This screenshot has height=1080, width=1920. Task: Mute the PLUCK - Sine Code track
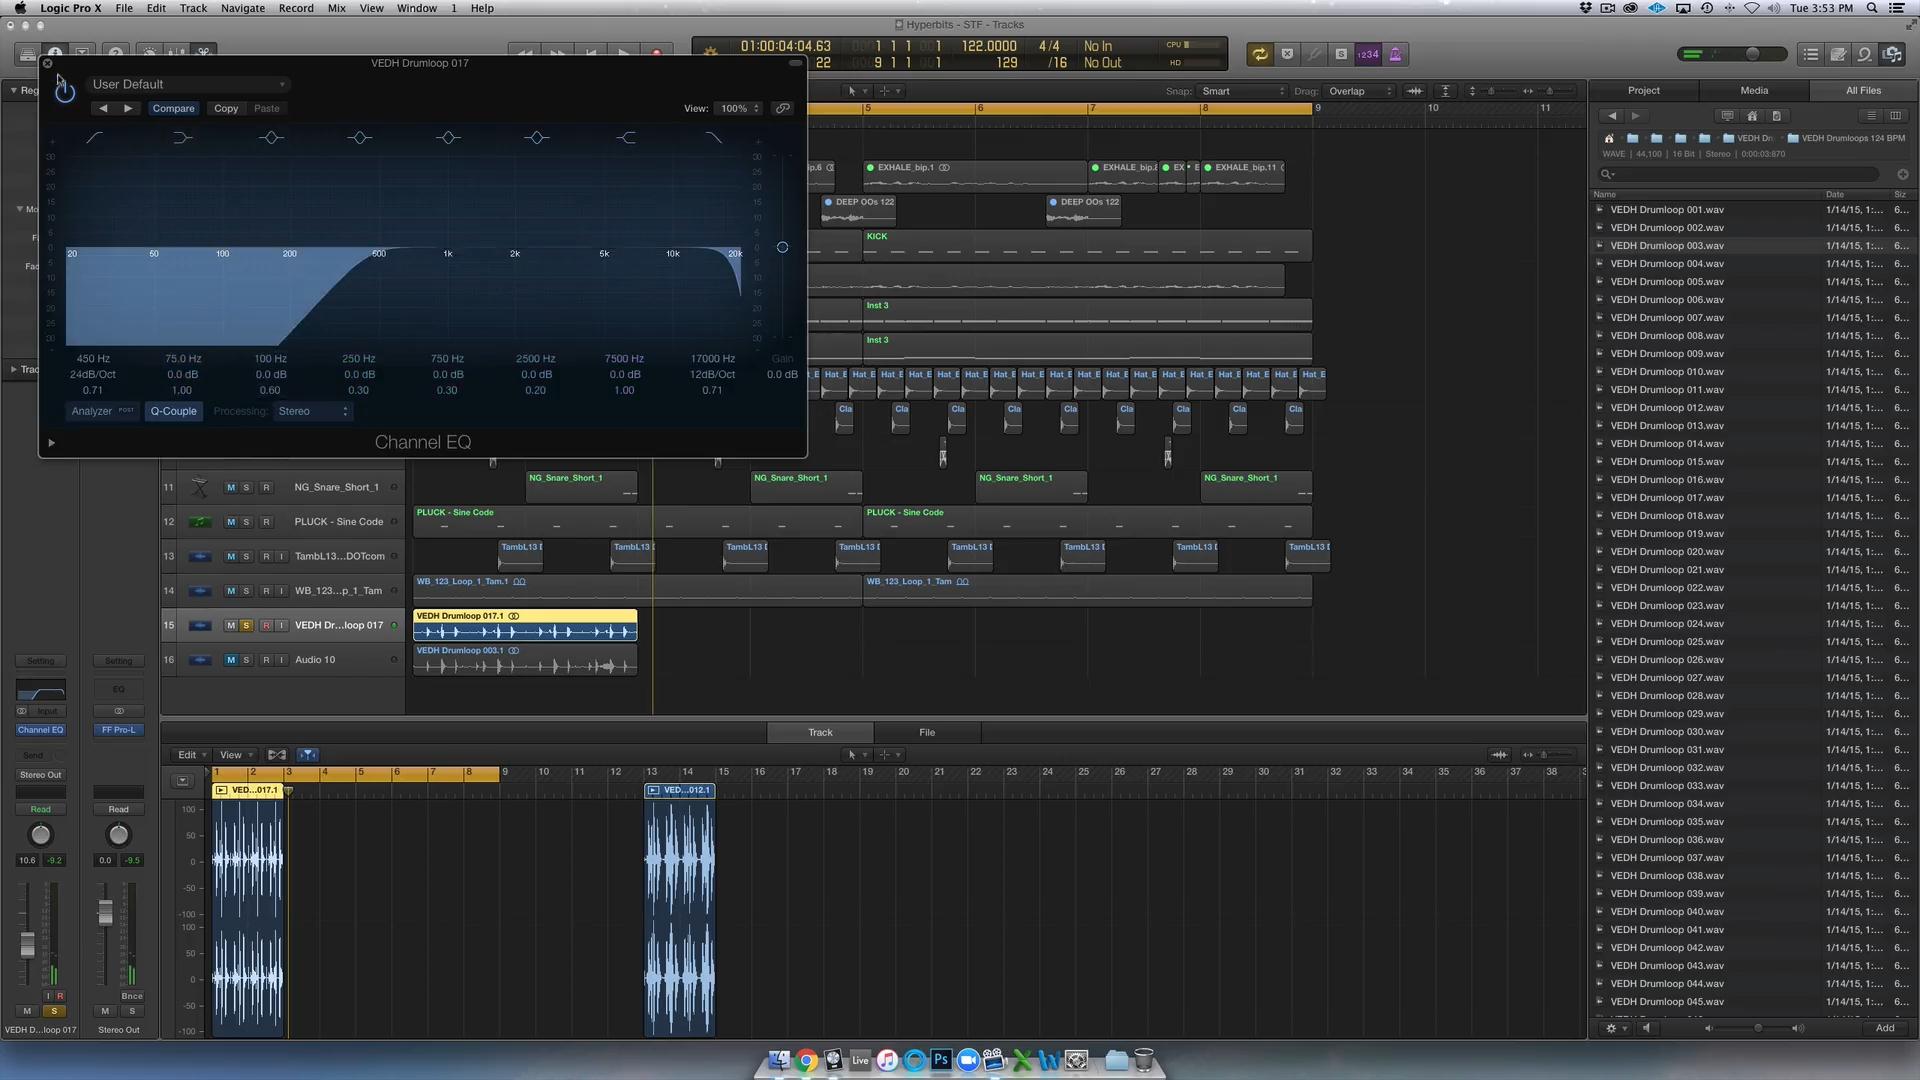pos(231,522)
